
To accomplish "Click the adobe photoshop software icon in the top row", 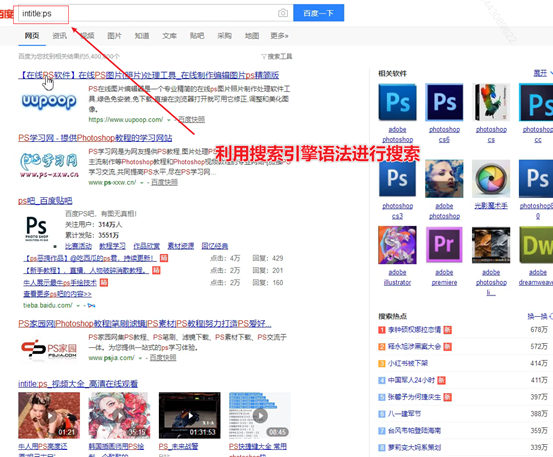I will tap(397, 102).
